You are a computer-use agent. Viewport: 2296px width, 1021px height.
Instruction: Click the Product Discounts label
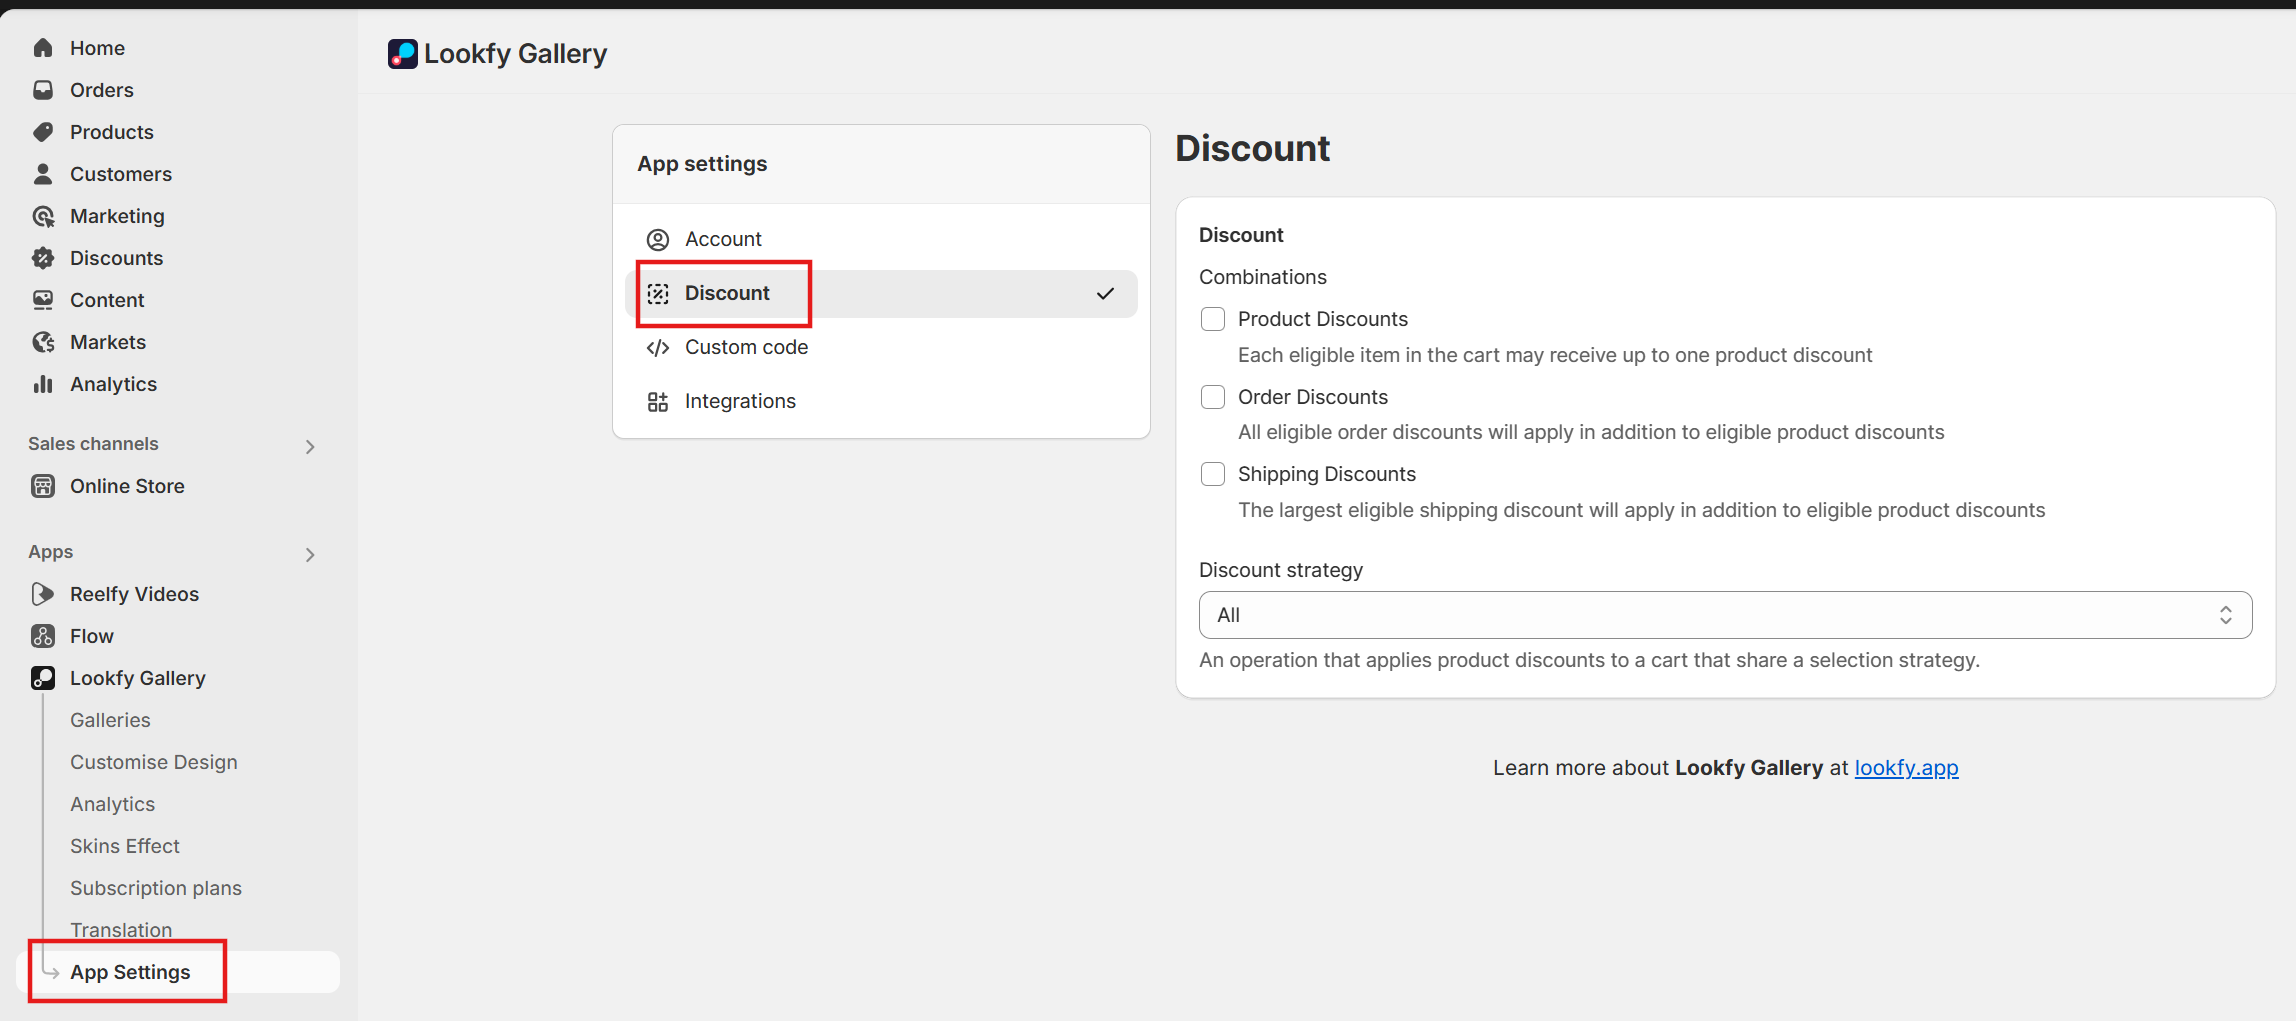click(1323, 319)
